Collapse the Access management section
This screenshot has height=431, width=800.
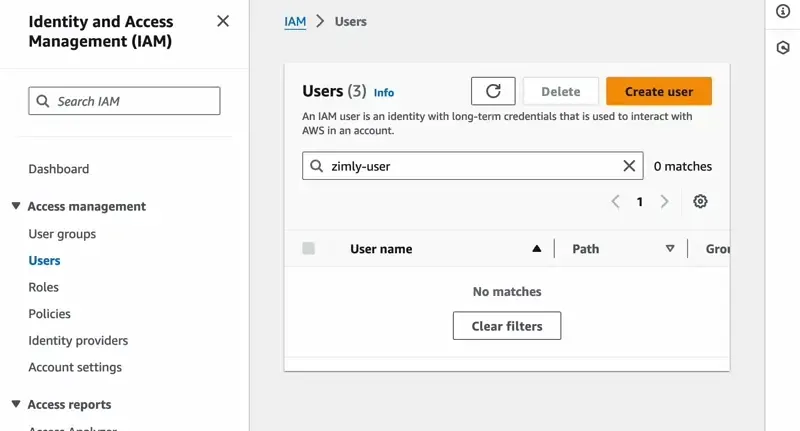16,206
